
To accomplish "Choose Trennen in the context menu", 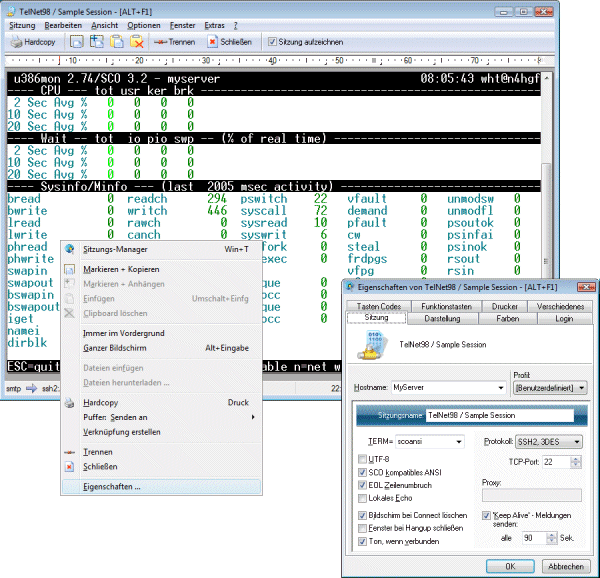I will click(161, 452).
